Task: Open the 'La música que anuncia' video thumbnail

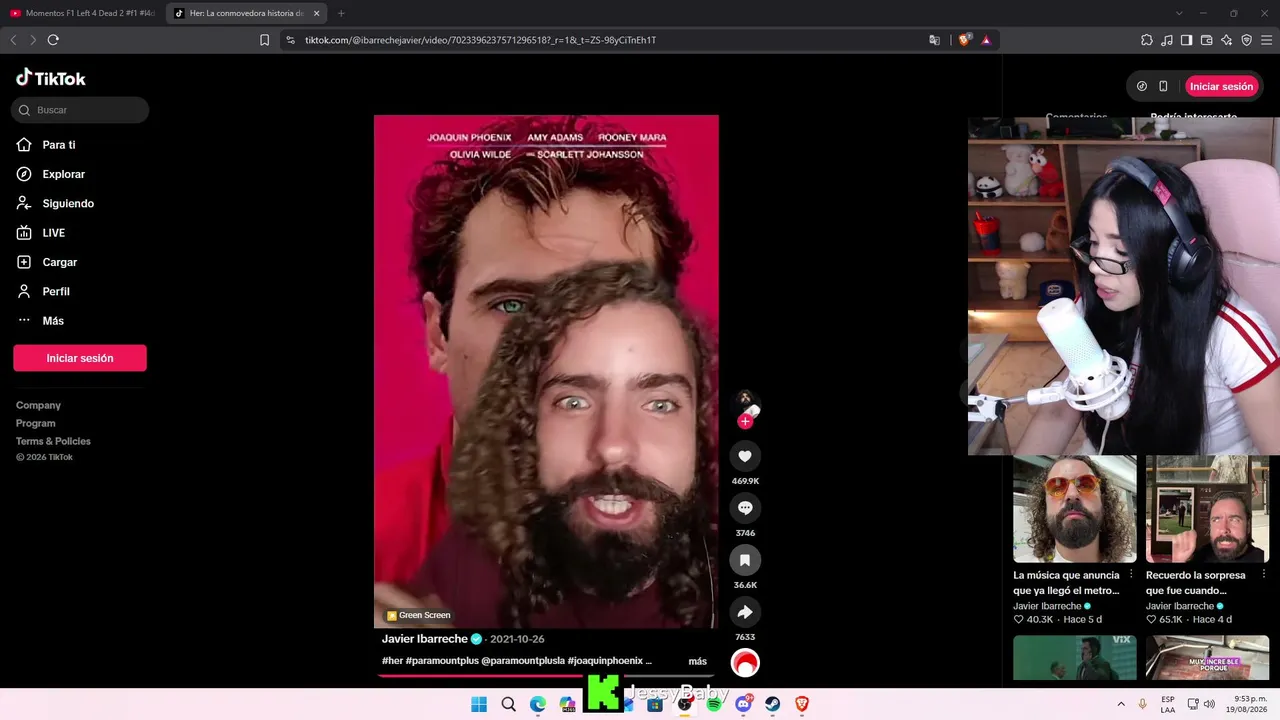Action: (x=1075, y=509)
